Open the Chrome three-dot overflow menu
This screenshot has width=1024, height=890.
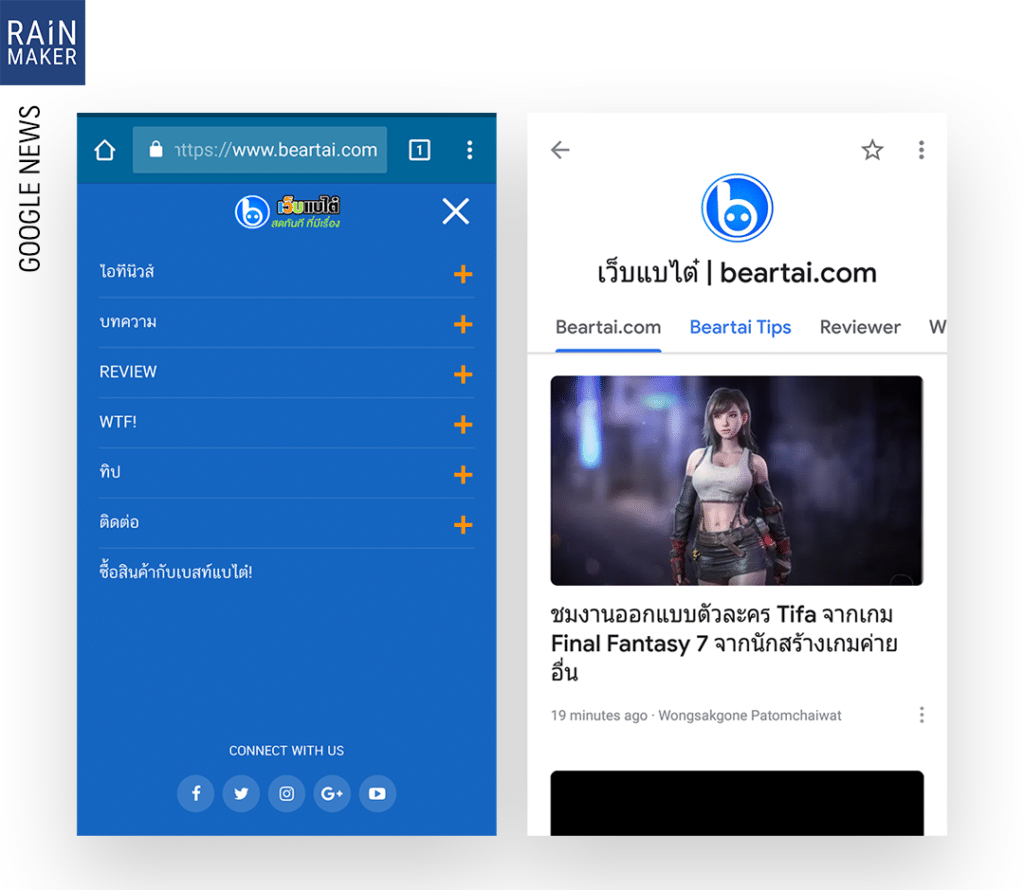coord(470,150)
